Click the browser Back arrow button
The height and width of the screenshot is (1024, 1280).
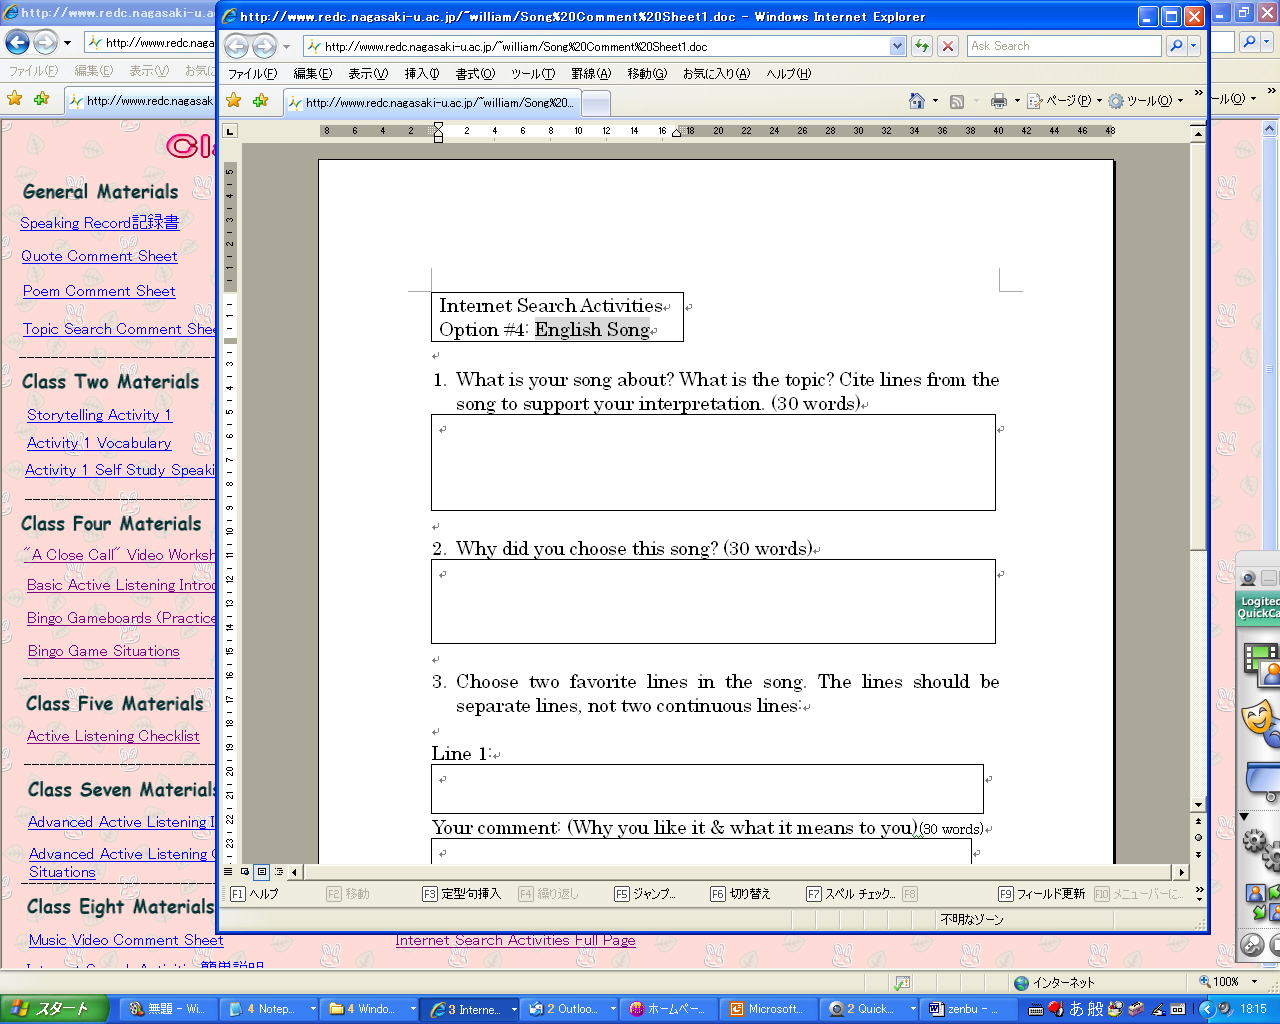pos(236,46)
